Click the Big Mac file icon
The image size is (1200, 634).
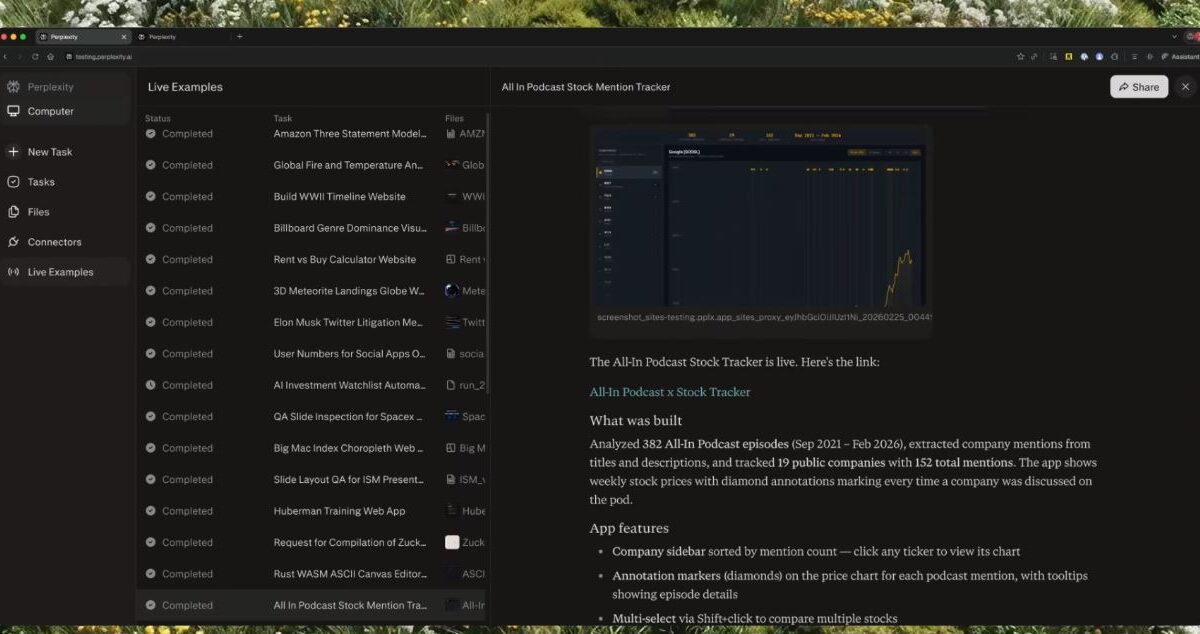click(452, 448)
